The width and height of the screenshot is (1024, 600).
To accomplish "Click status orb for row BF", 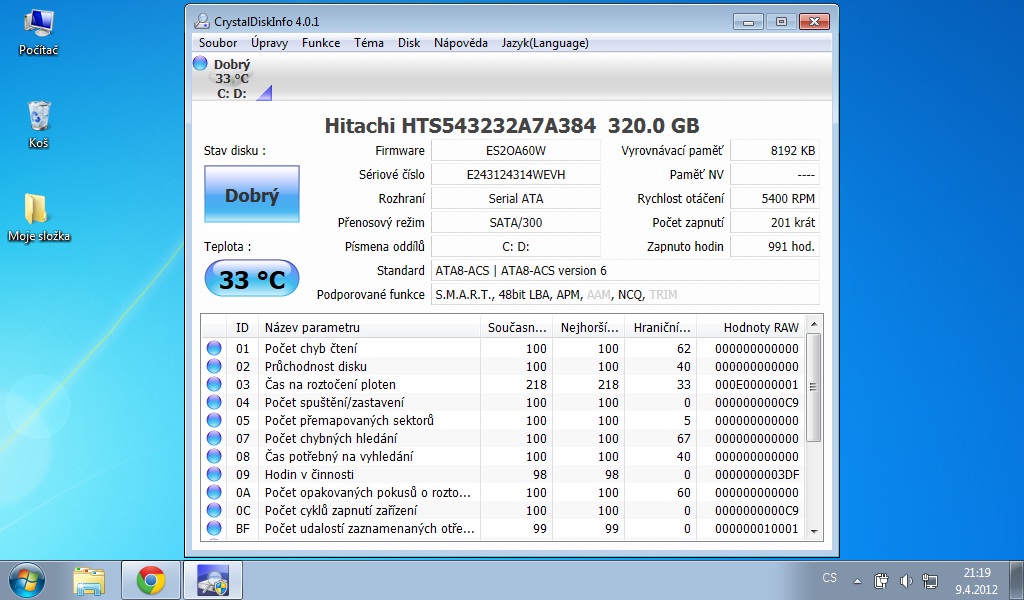I will 214,528.
